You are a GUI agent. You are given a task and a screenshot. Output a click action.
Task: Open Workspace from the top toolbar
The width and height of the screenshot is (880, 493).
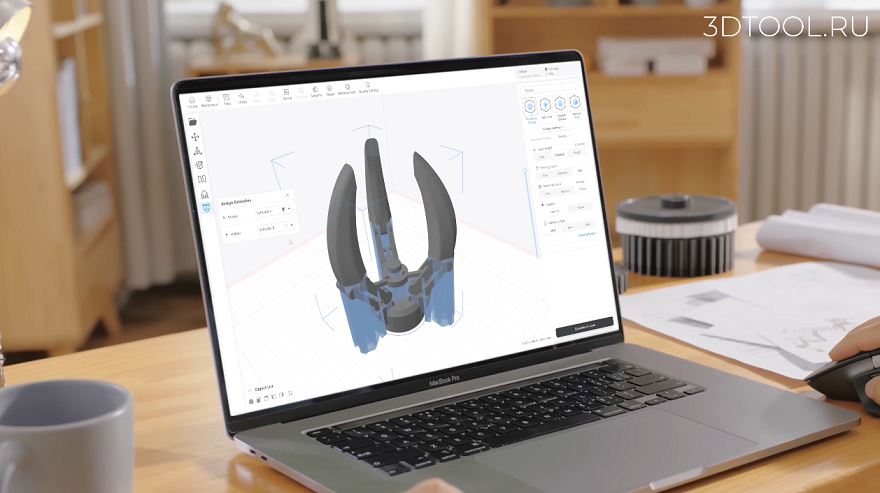tap(209, 101)
